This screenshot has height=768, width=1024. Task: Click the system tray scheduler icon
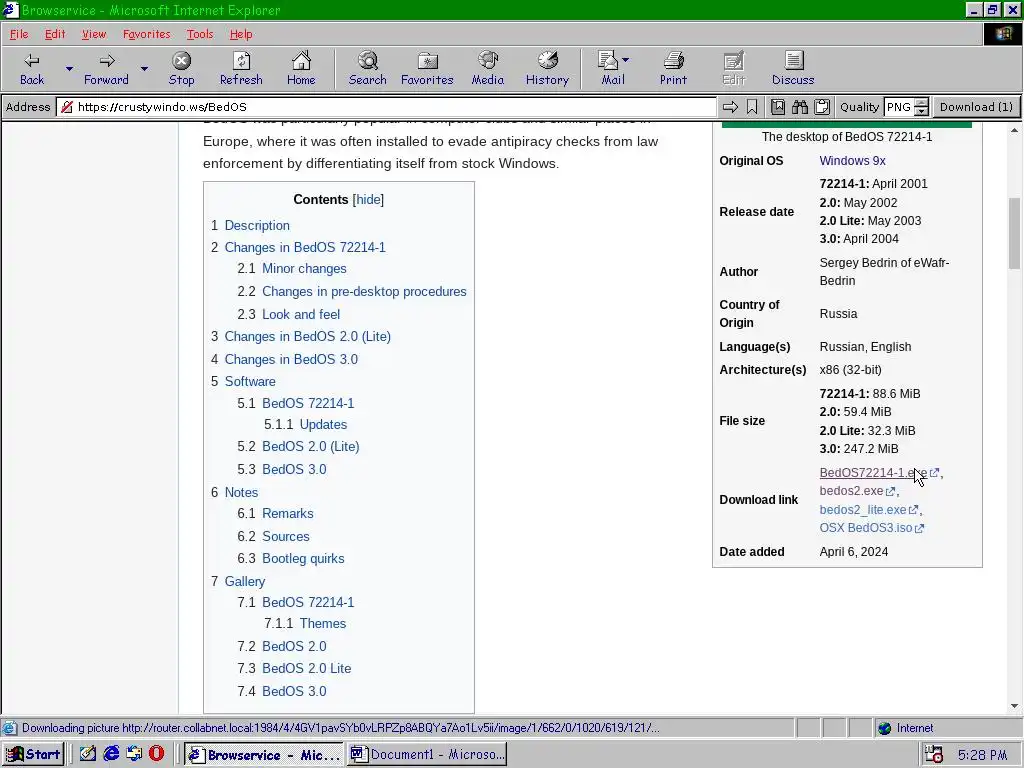pyautogui.click(x=934, y=754)
